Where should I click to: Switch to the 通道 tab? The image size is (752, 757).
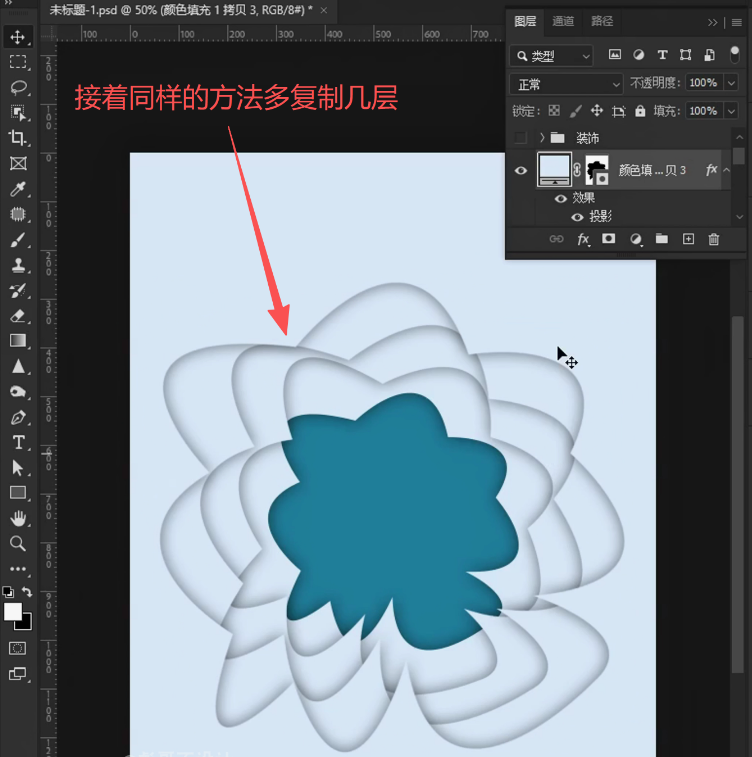point(563,21)
